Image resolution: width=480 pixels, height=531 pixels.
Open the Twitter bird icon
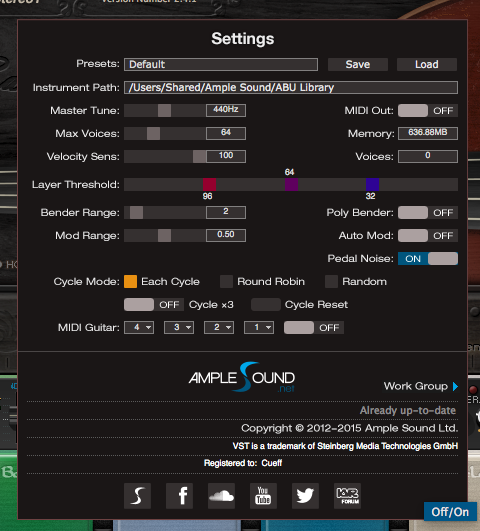coord(305,496)
